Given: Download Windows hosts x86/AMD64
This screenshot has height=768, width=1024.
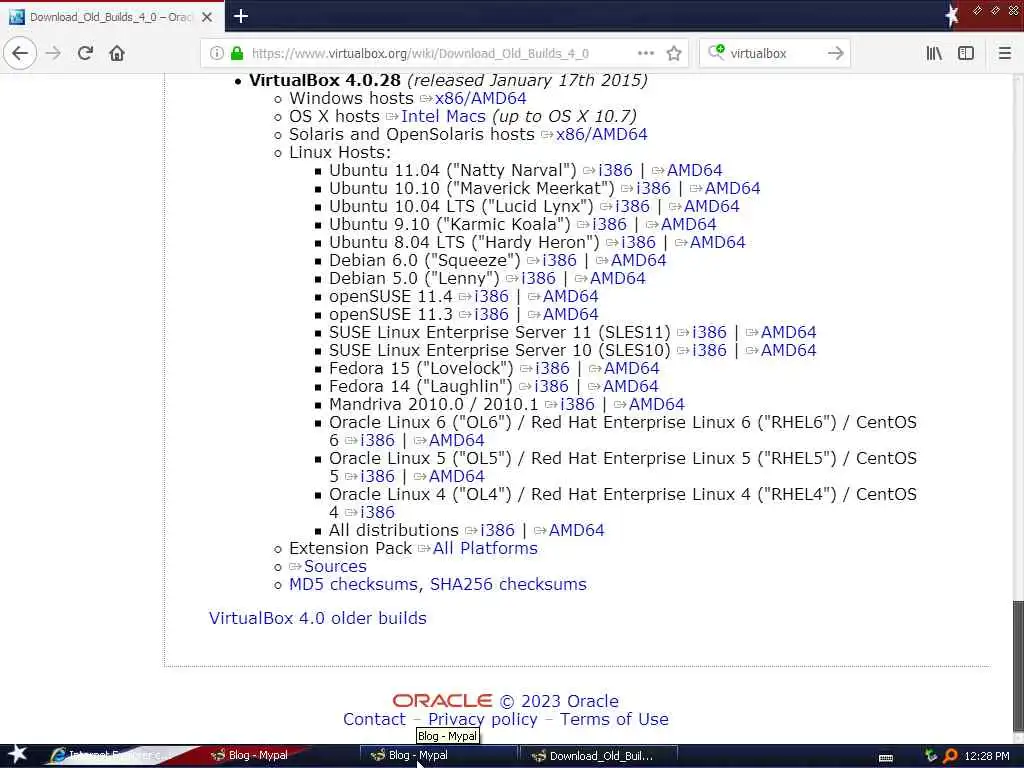Looking at the screenshot, I should click(480, 99).
